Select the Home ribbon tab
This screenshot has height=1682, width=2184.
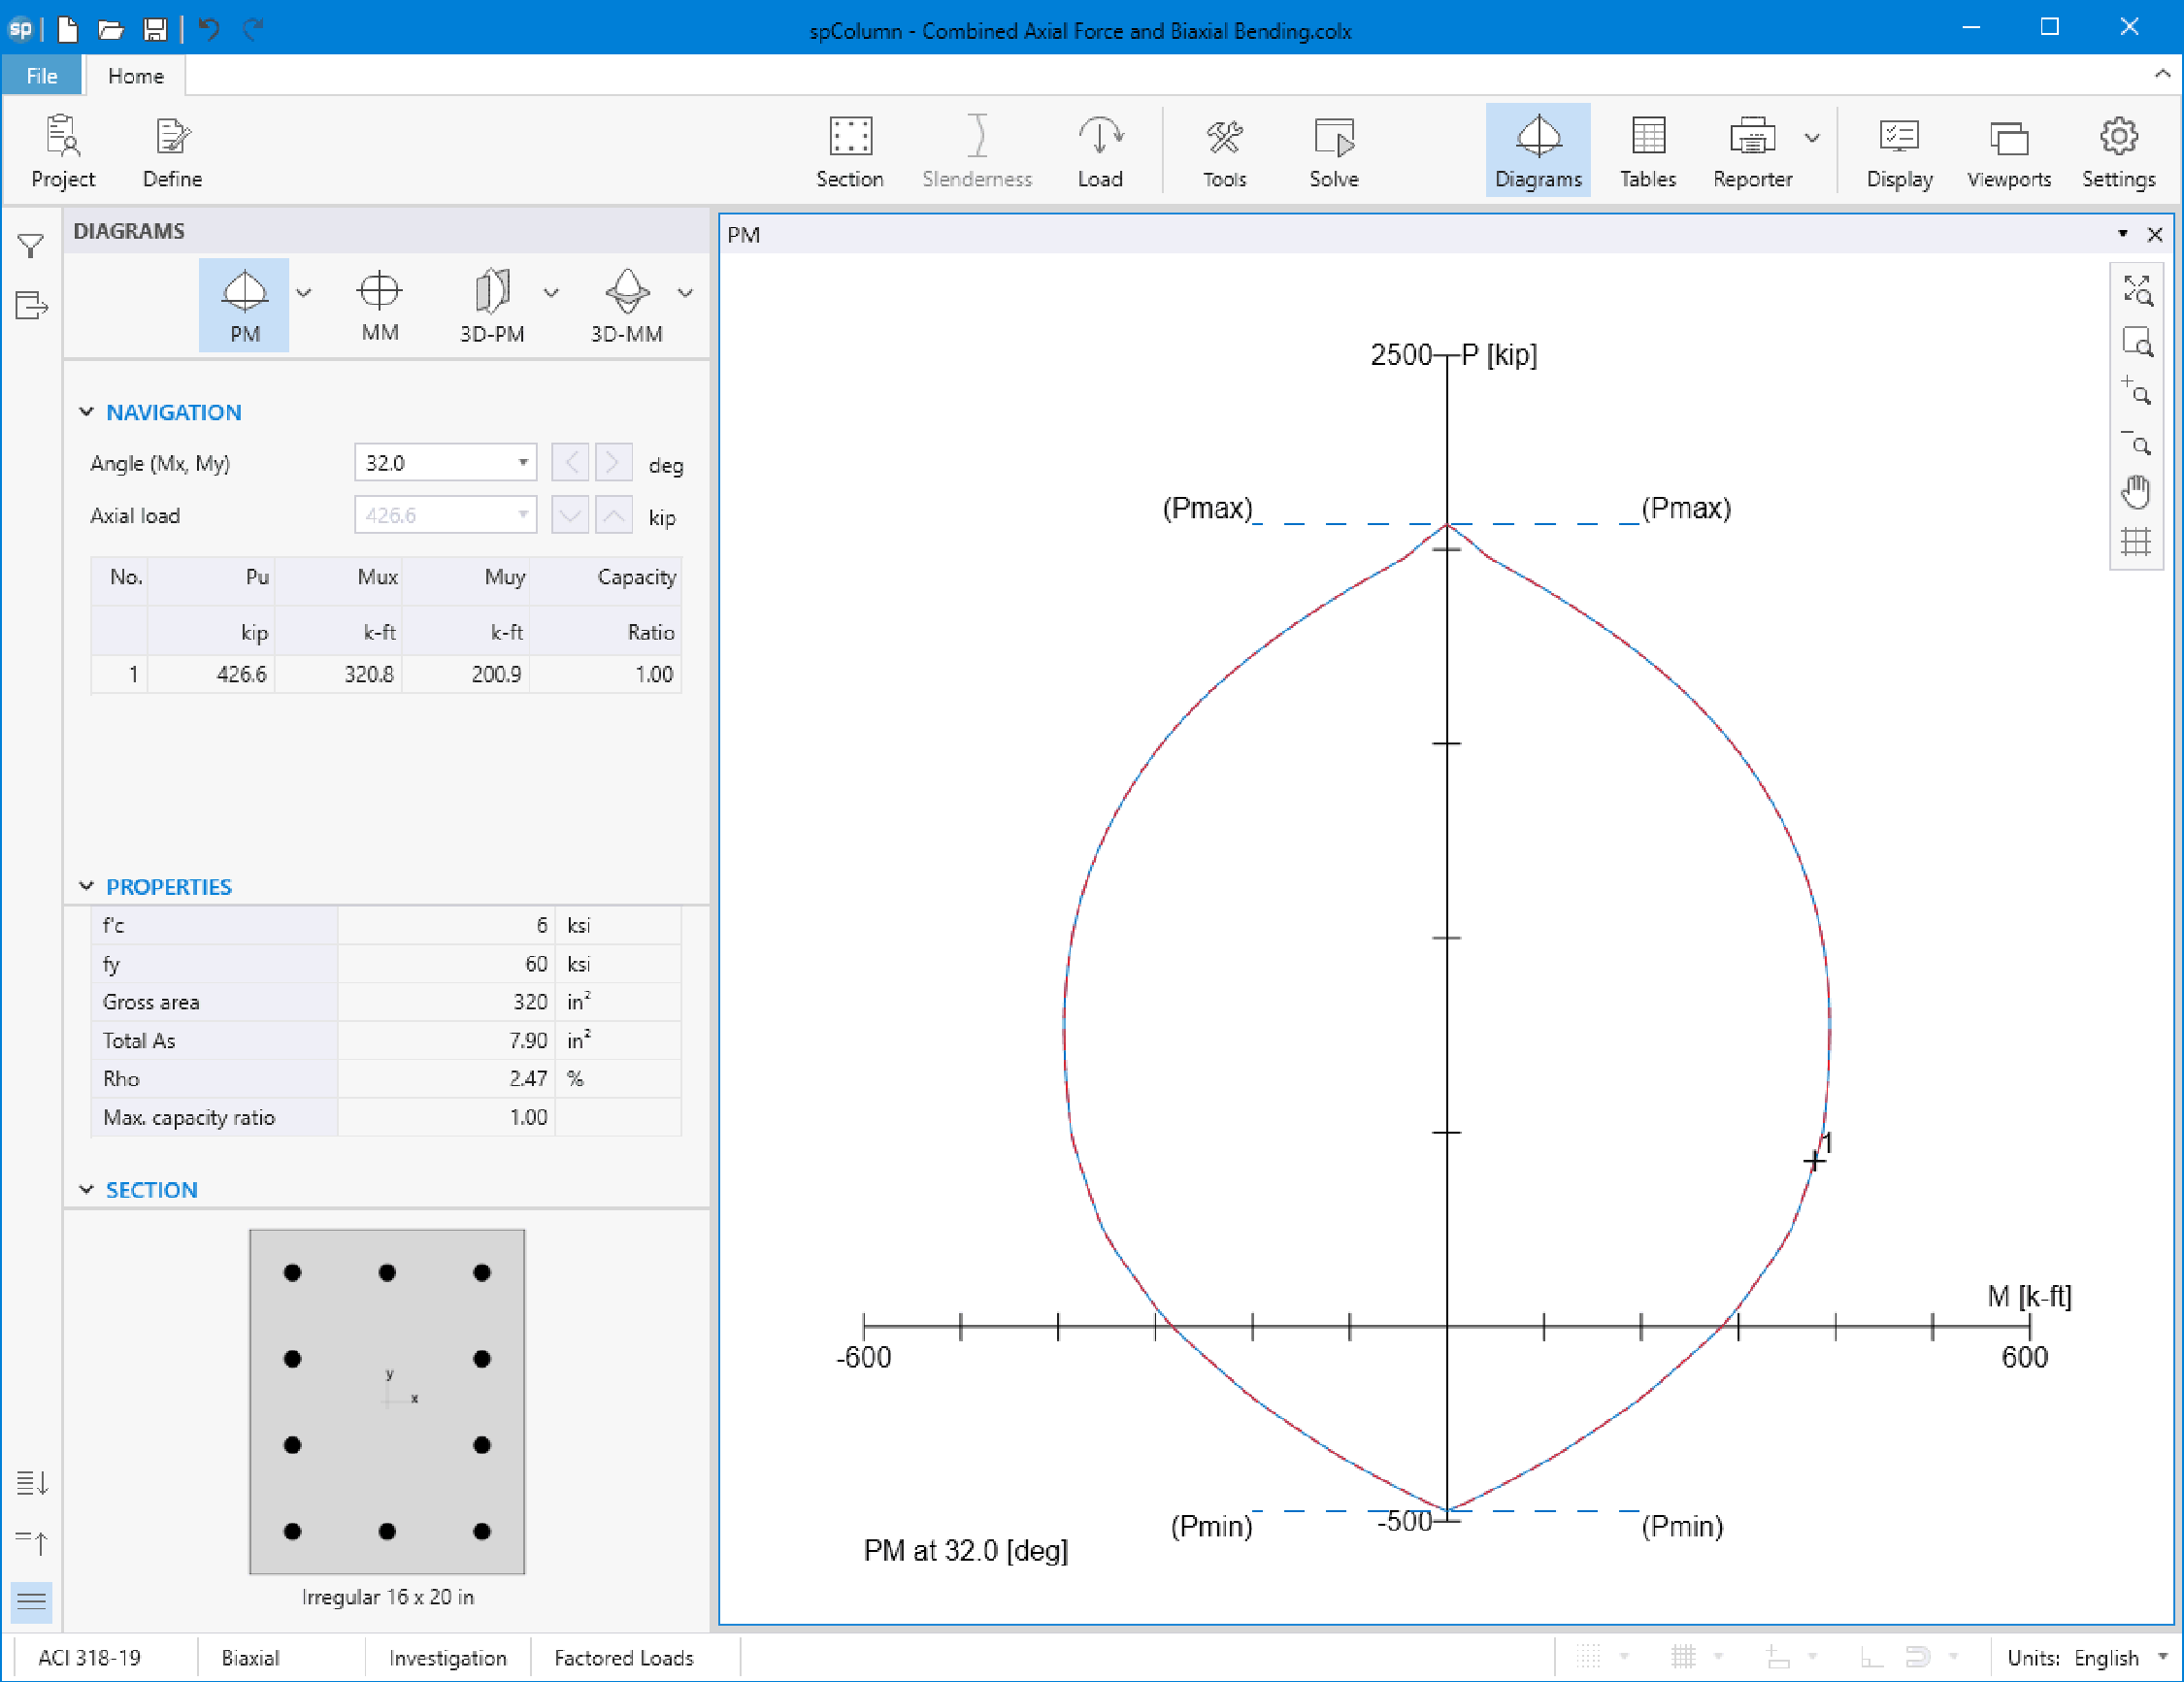(x=135, y=75)
